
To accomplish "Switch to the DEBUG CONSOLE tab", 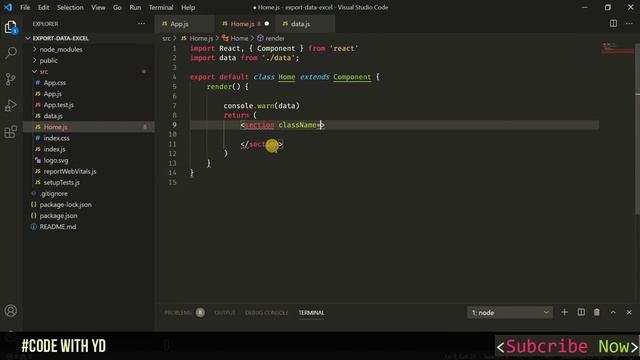I will [x=267, y=313].
